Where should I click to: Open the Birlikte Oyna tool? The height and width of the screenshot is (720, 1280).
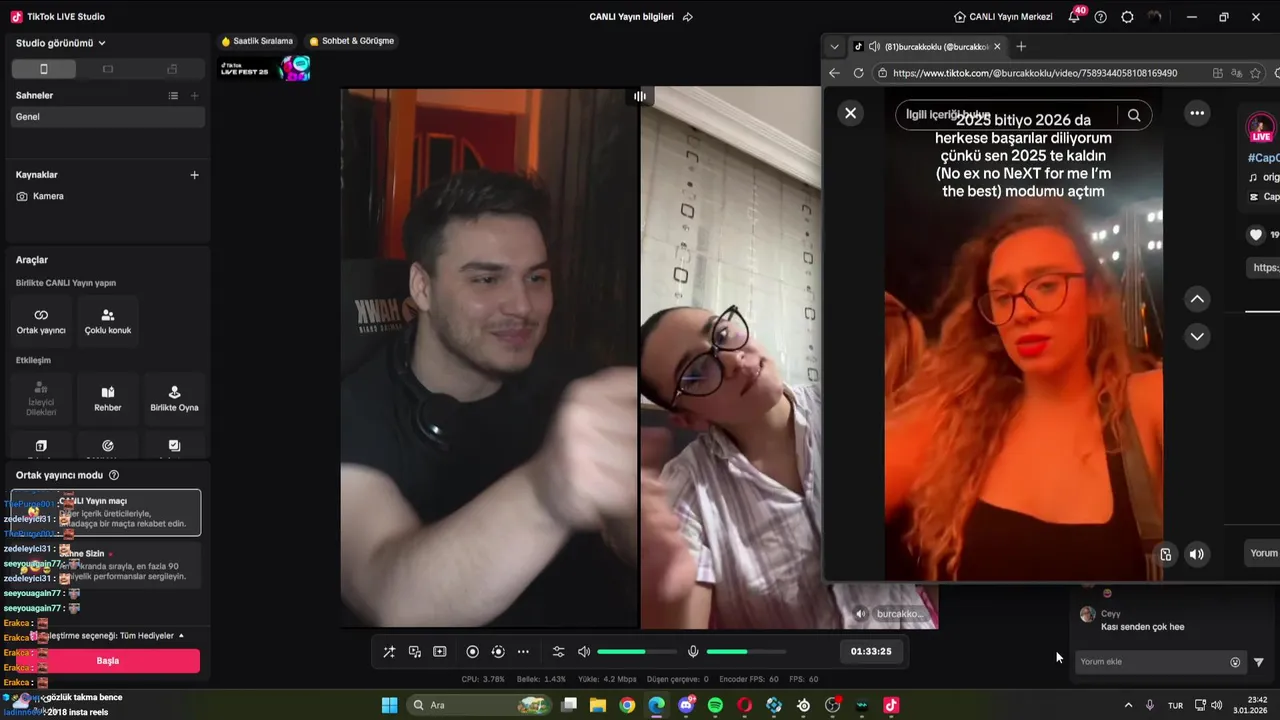tap(174, 398)
